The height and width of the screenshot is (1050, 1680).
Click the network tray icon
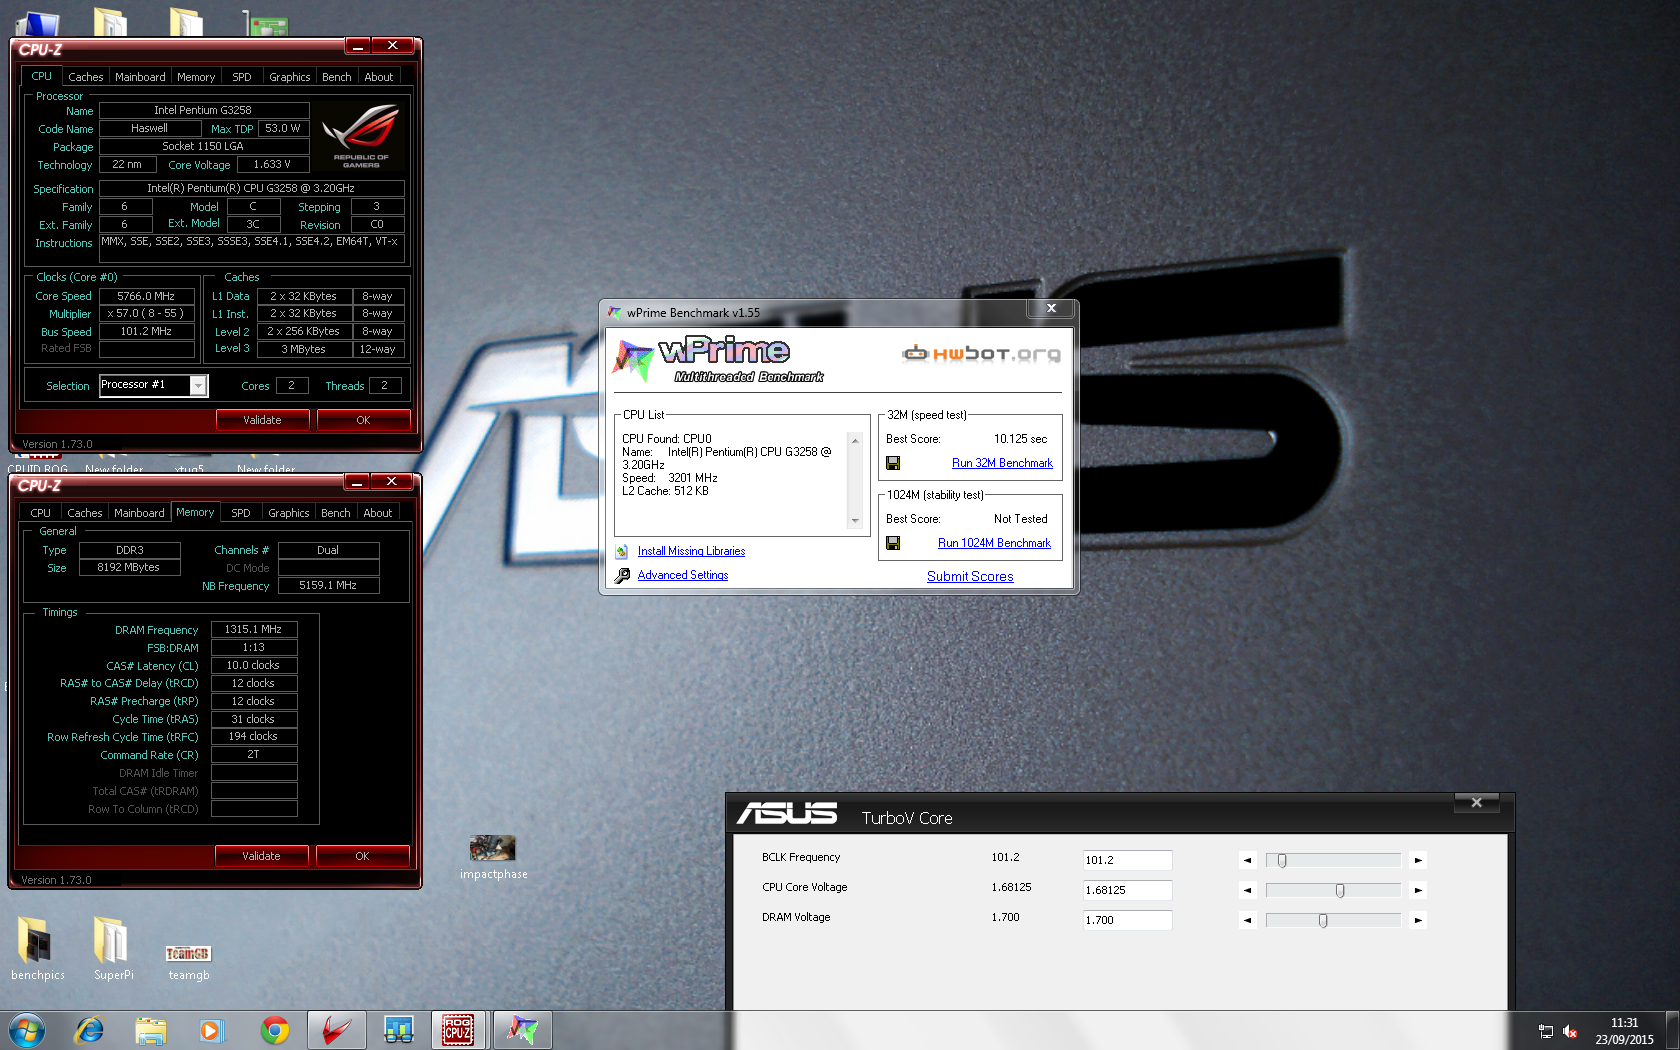[x=1545, y=1031]
